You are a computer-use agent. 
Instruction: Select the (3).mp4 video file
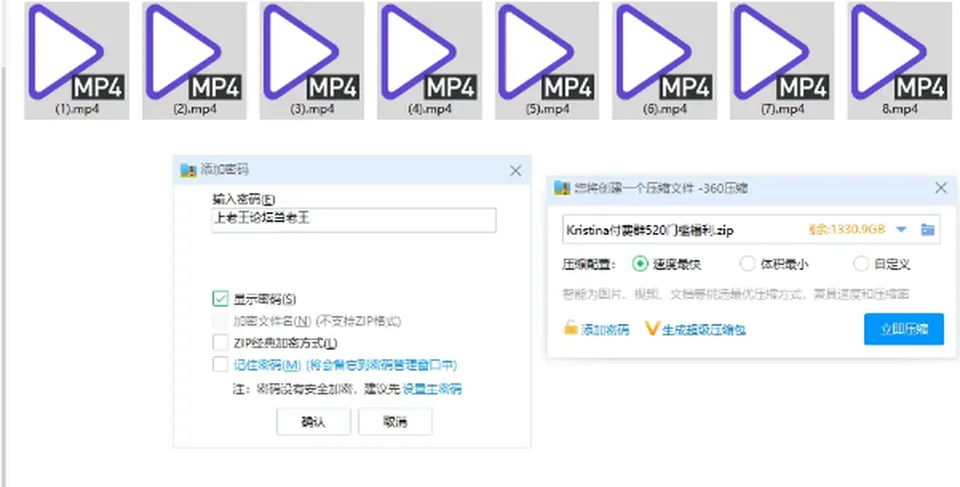tap(312, 60)
